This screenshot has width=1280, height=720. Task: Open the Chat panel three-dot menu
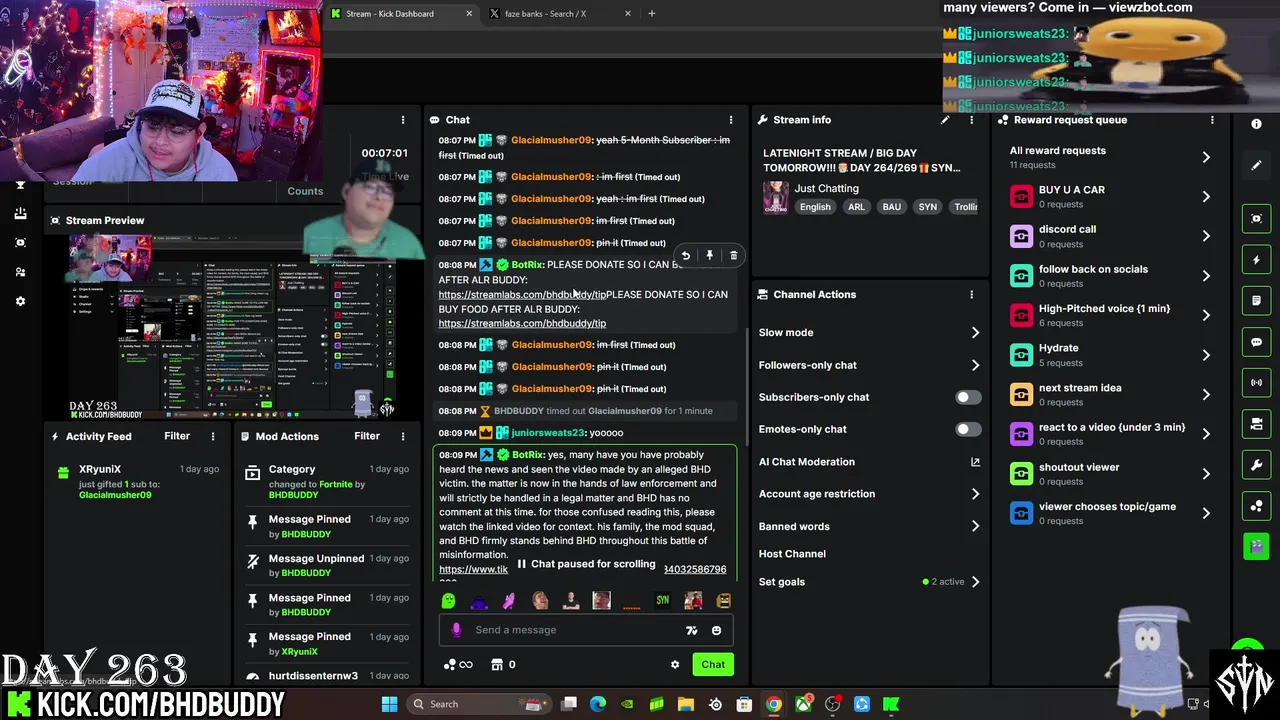(x=731, y=120)
